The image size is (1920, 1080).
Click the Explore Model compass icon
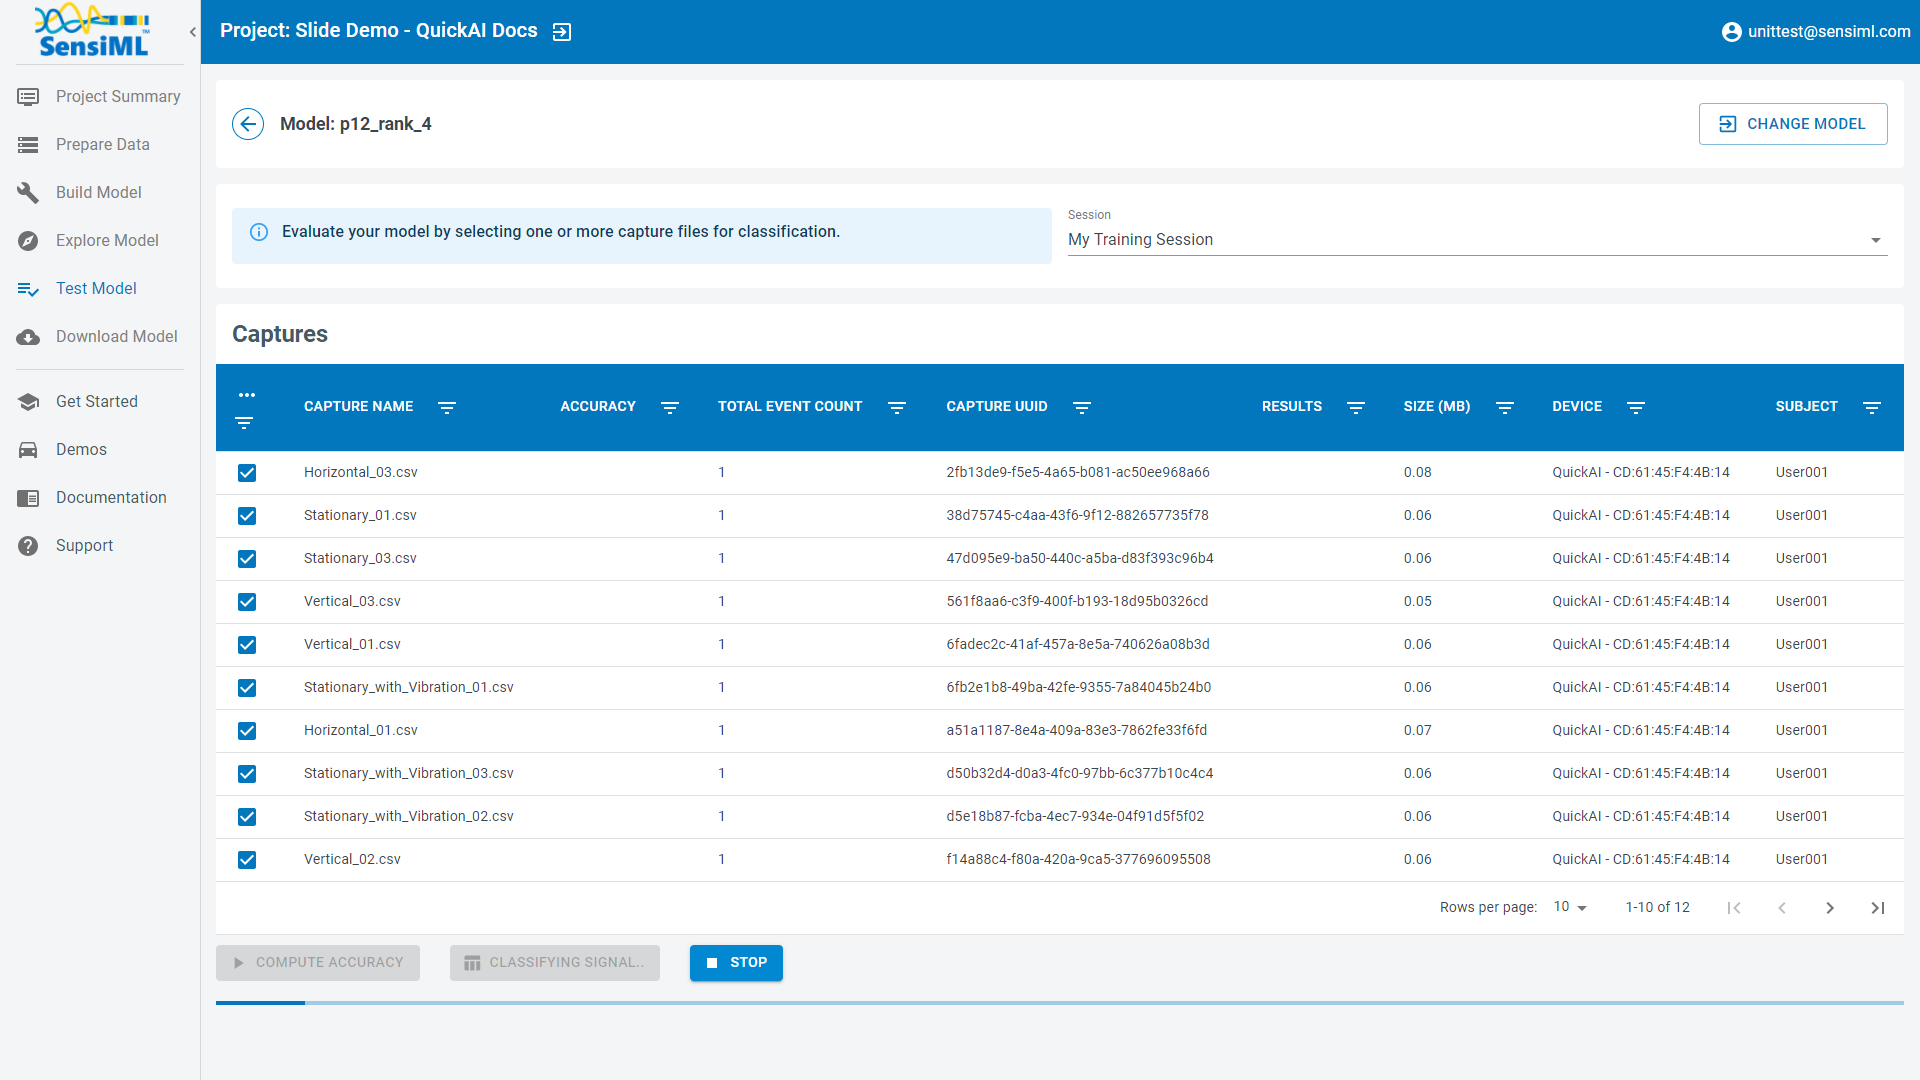pos(28,241)
